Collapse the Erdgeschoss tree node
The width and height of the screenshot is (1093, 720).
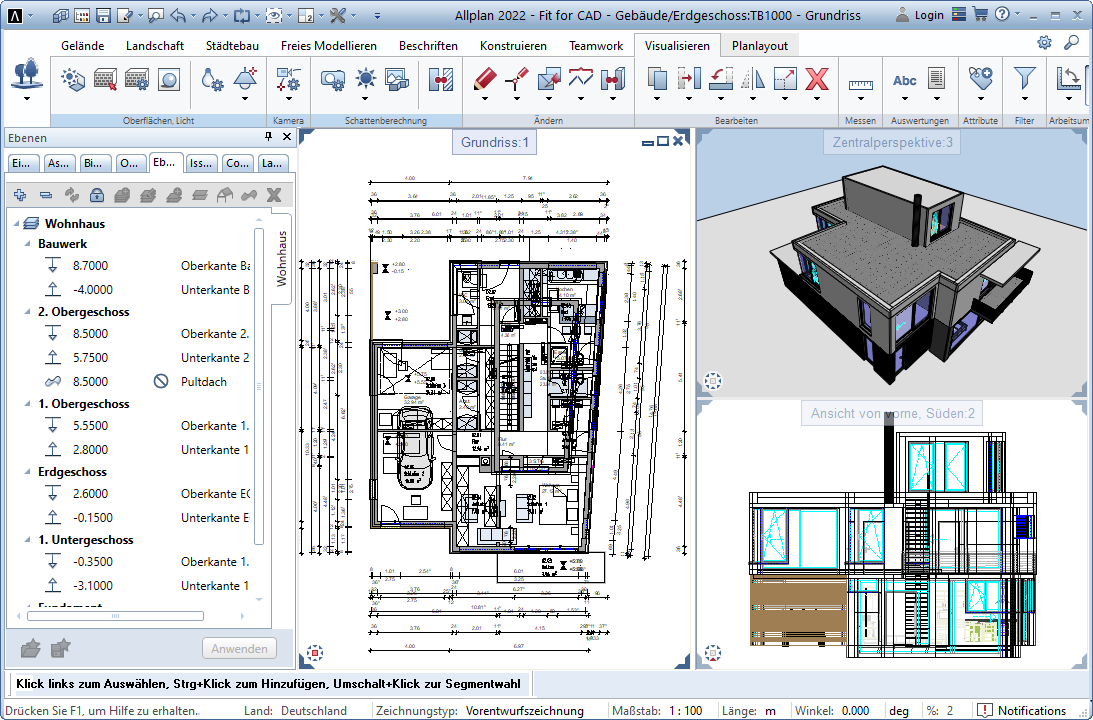click(28, 472)
